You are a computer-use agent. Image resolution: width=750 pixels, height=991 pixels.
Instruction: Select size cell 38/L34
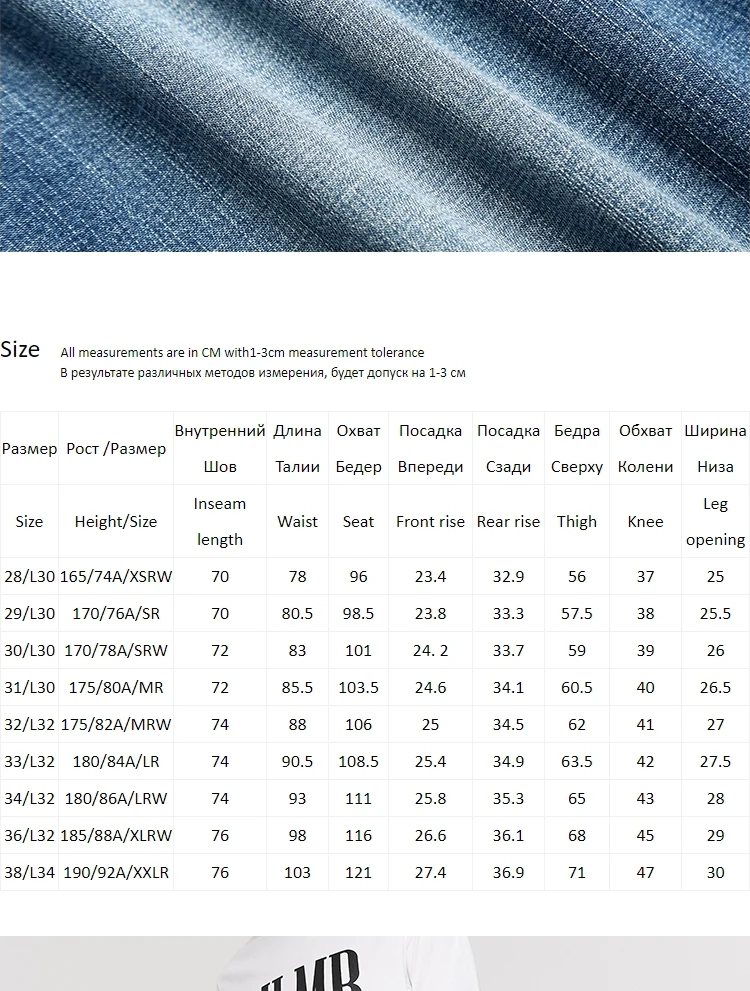29,872
